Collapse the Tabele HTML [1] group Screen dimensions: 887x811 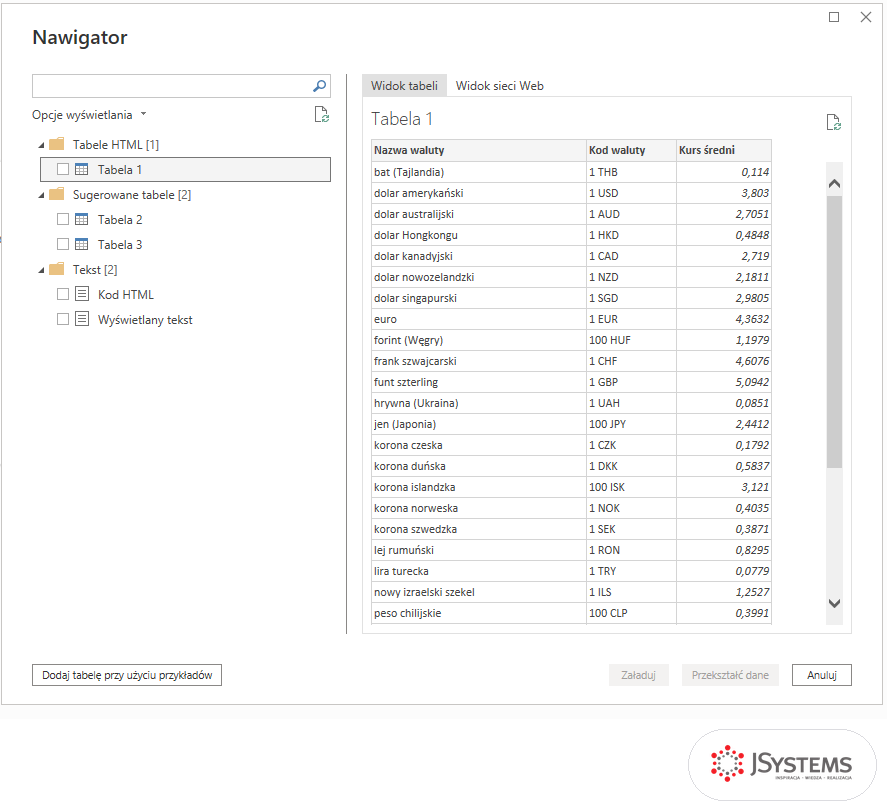pos(41,145)
